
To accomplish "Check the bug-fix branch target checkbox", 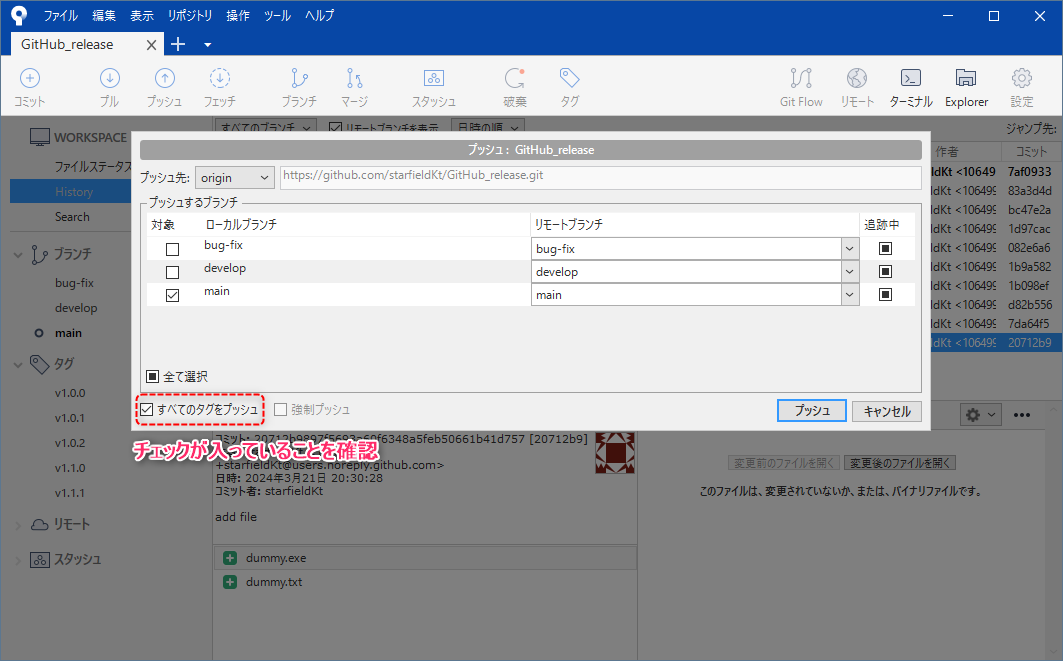I will (172, 249).
